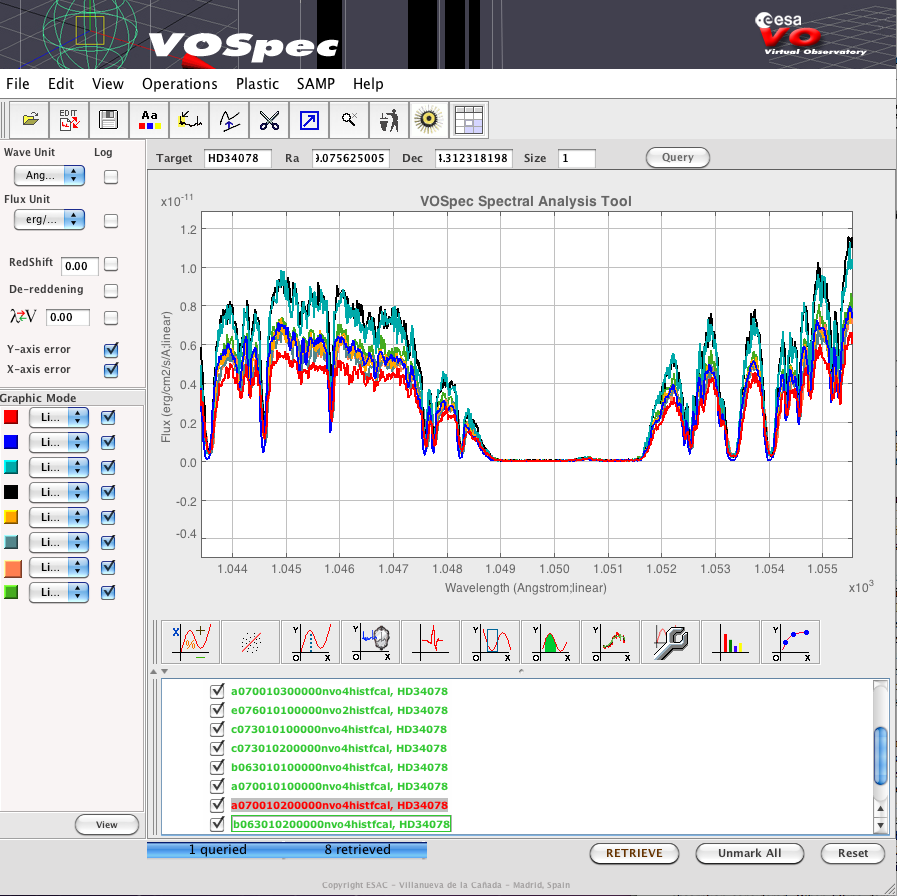The width and height of the screenshot is (897, 896).
Task: Click the Target input field
Action: pyautogui.click(x=237, y=158)
